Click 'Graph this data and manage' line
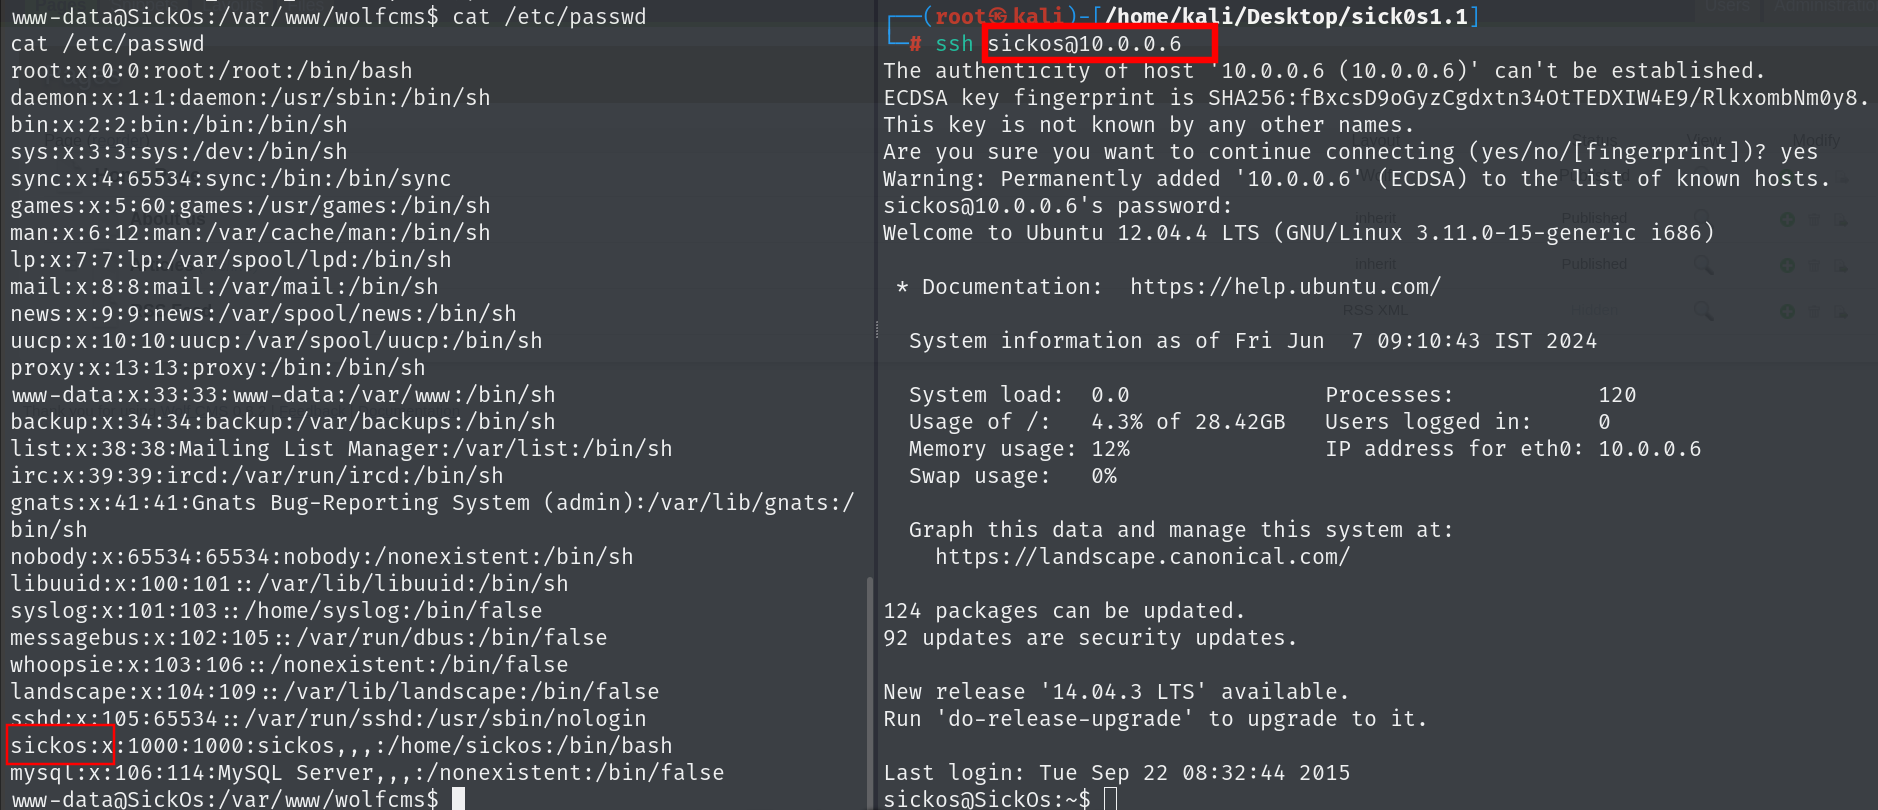The width and height of the screenshot is (1878, 810). (x=1181, y=530)
